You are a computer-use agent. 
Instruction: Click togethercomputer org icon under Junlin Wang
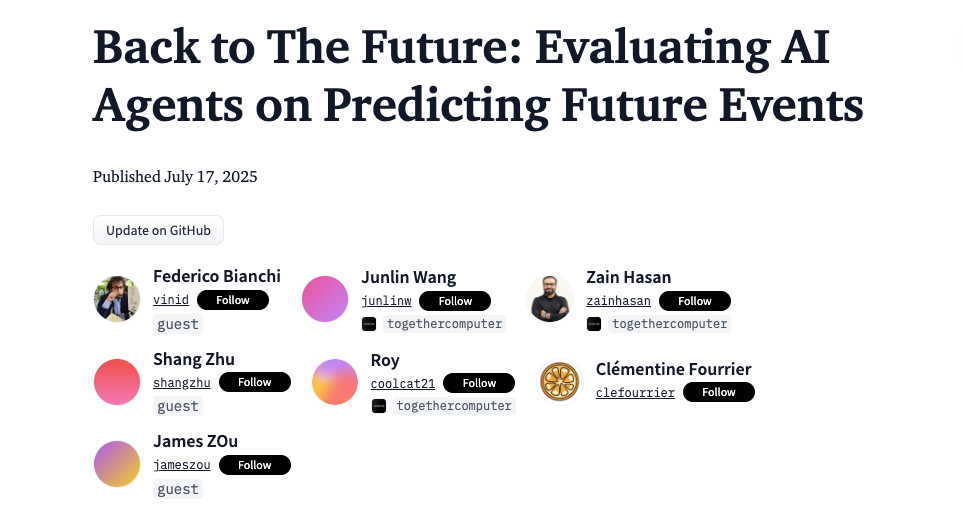369,324
